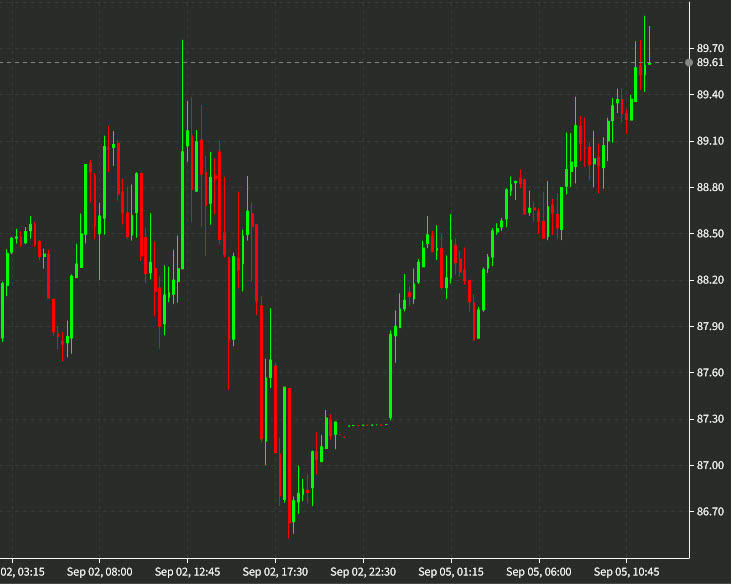Click the current price marker dot at 89.61

(689, 62)
